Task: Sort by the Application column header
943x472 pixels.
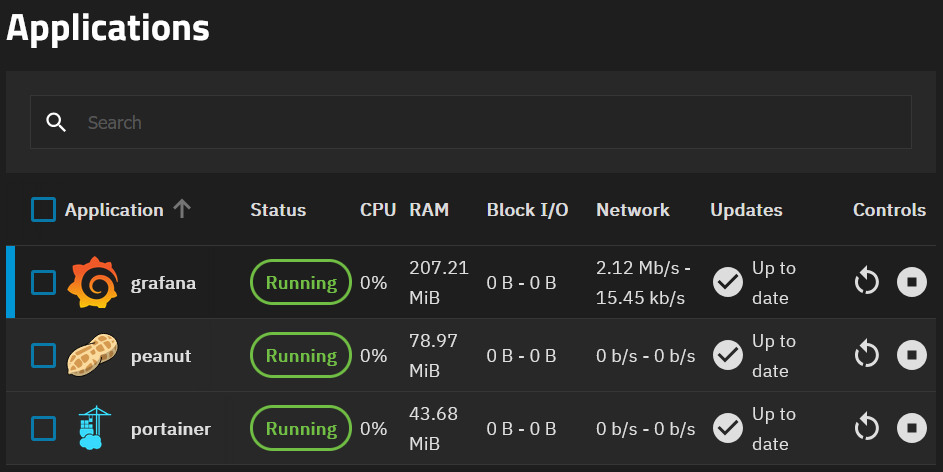Action: tap(114, 210)
